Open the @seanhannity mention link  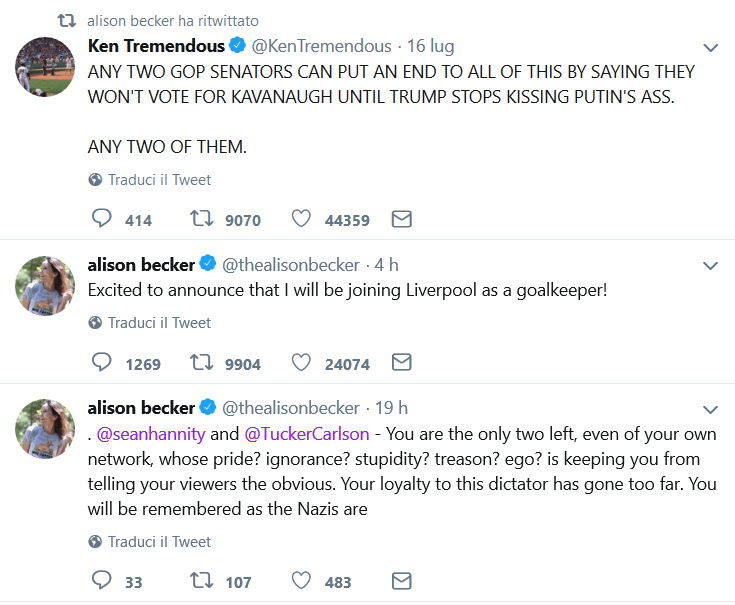tap(151, 434)
